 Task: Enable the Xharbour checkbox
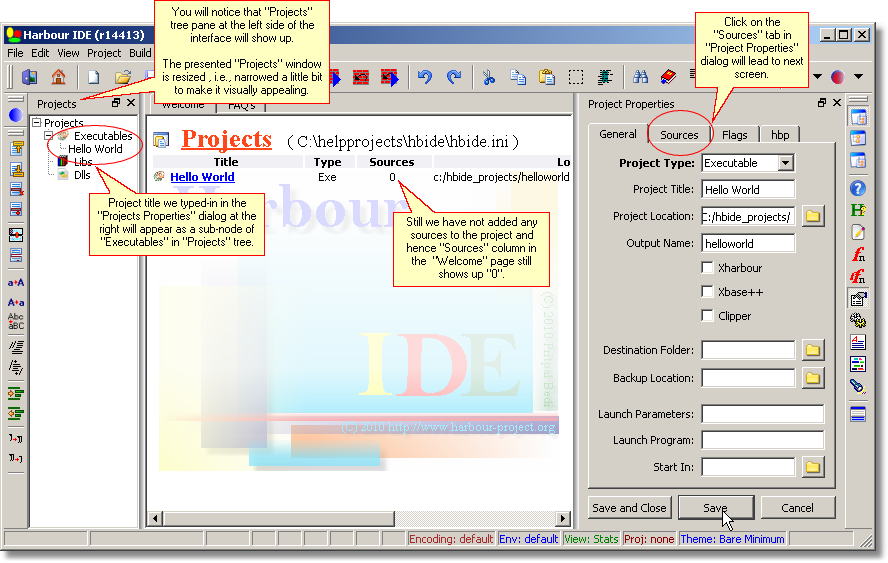tap(708, 268)
